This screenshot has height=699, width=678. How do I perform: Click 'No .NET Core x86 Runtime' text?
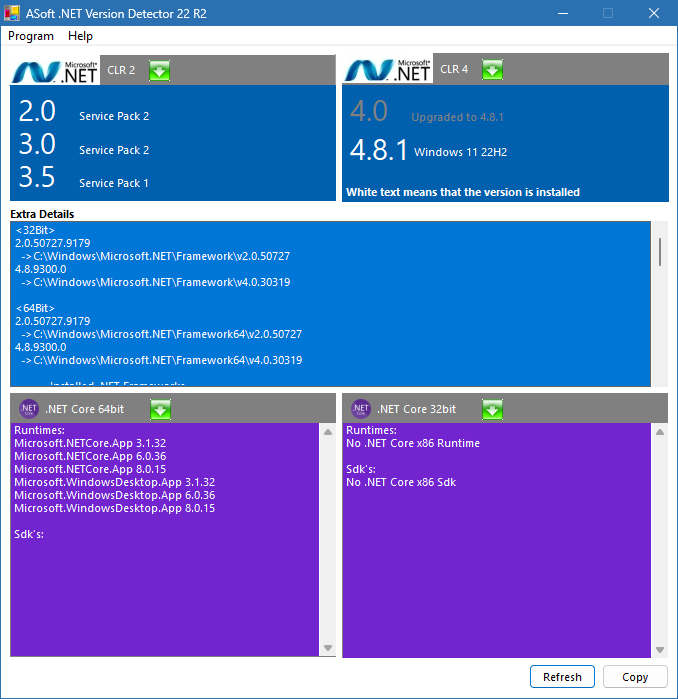click(x=413, y=443)
